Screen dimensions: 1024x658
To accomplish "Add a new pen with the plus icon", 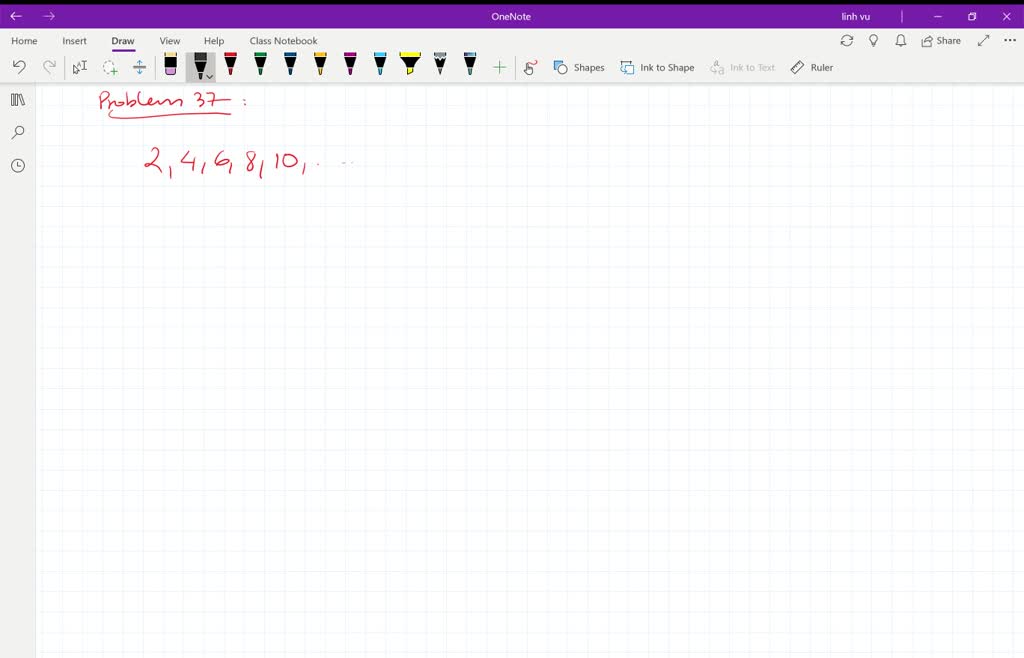I will coord(499,66).
